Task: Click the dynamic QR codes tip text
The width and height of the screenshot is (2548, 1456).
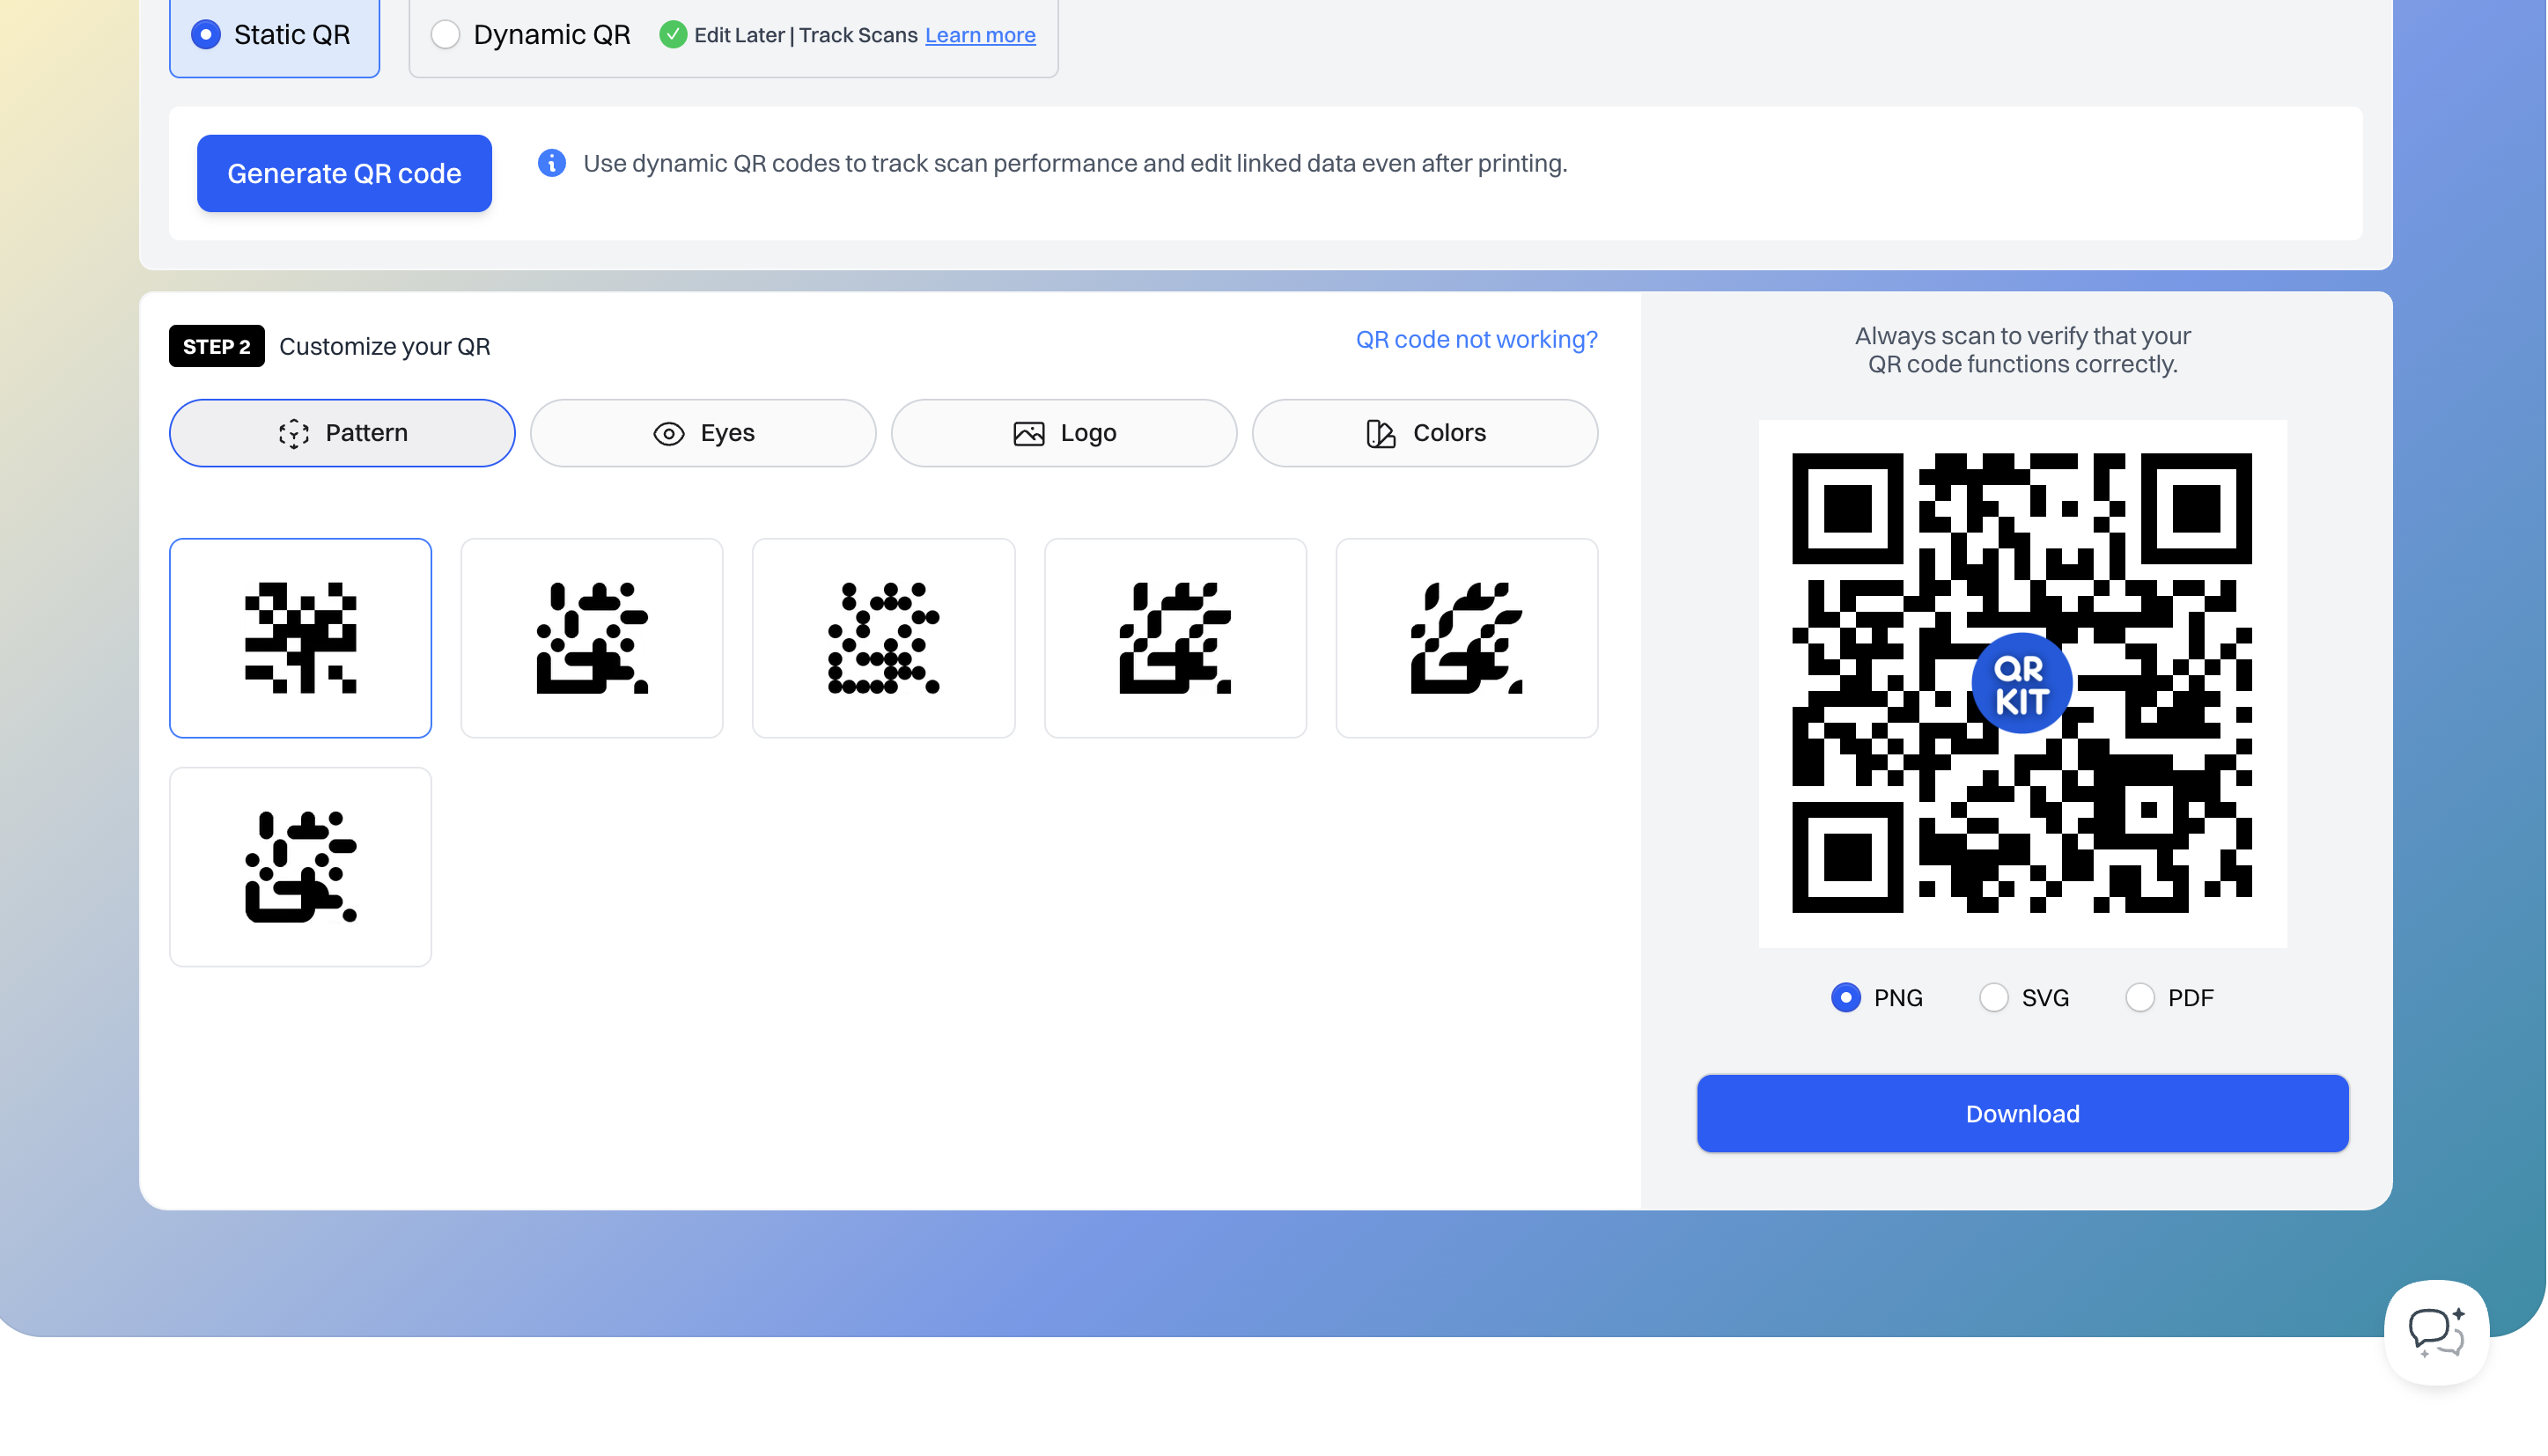Action: click(1075, 164)
